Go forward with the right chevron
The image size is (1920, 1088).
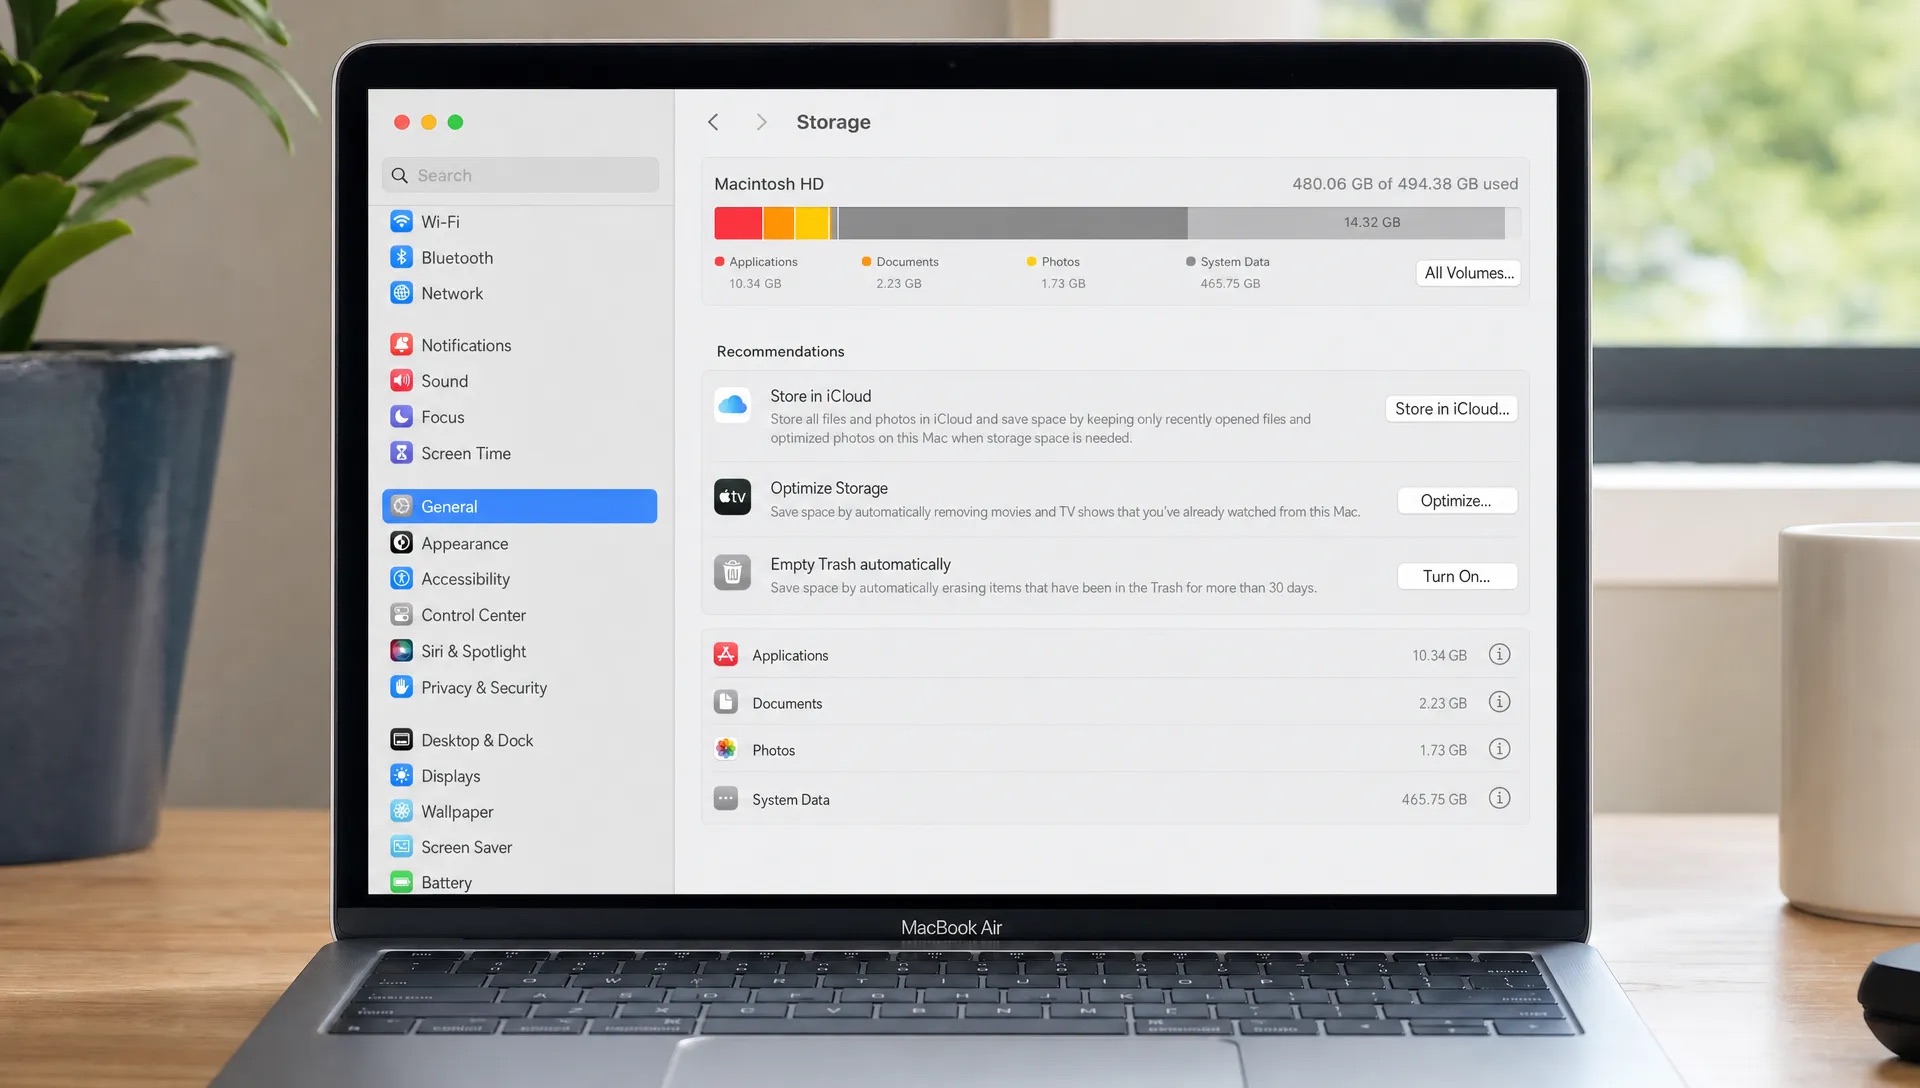761,122
